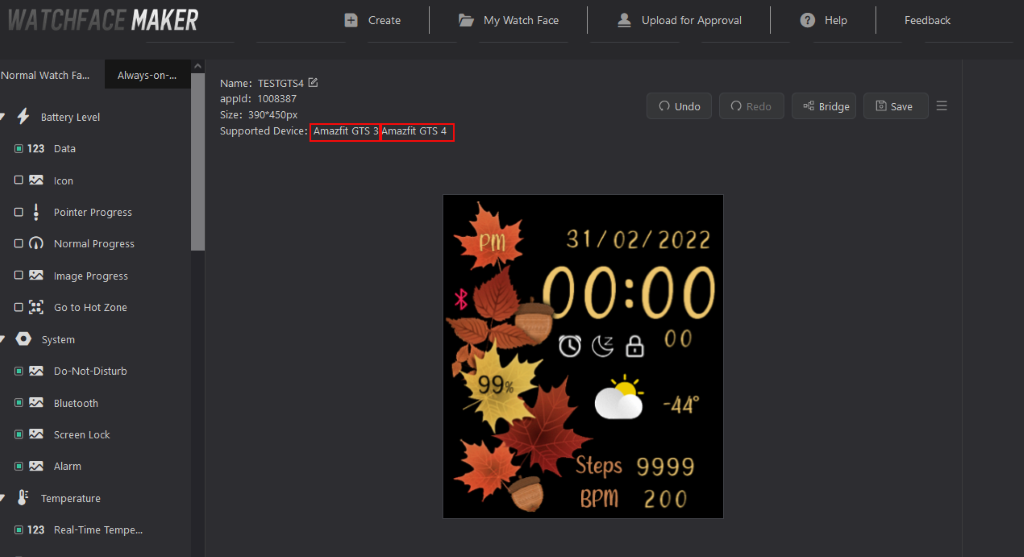Click the sidebar scroll up arrow
1024x557 pixels.
(198, 66)
